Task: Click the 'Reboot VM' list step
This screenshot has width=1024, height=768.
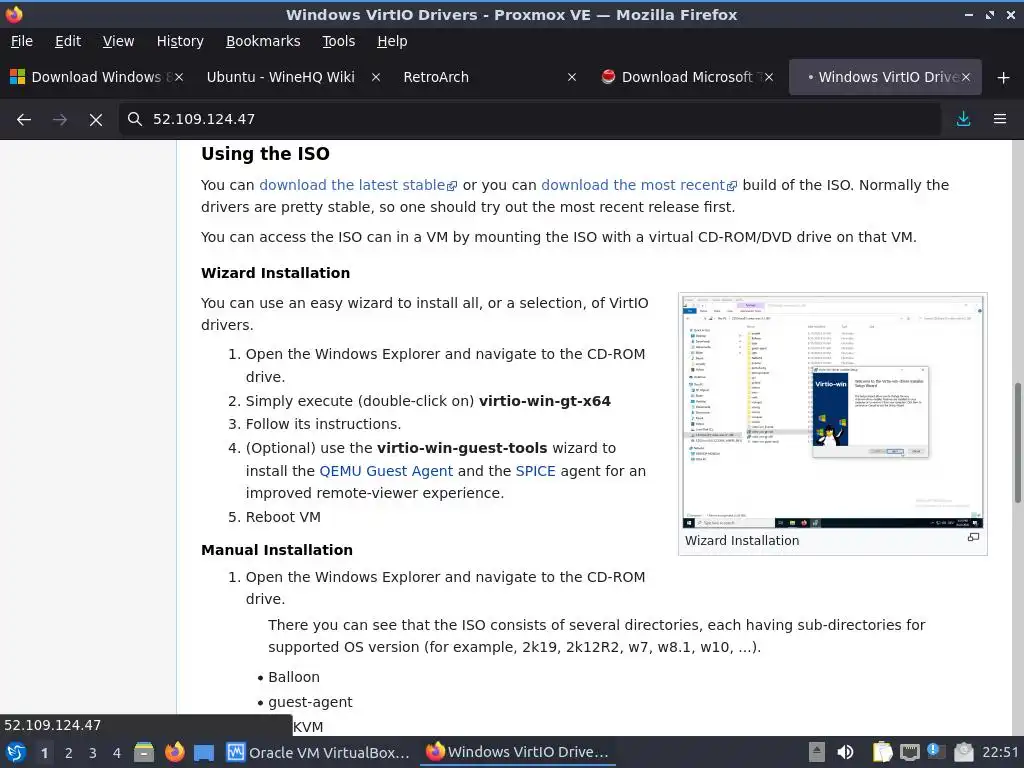Action: [x=283, y=517]
